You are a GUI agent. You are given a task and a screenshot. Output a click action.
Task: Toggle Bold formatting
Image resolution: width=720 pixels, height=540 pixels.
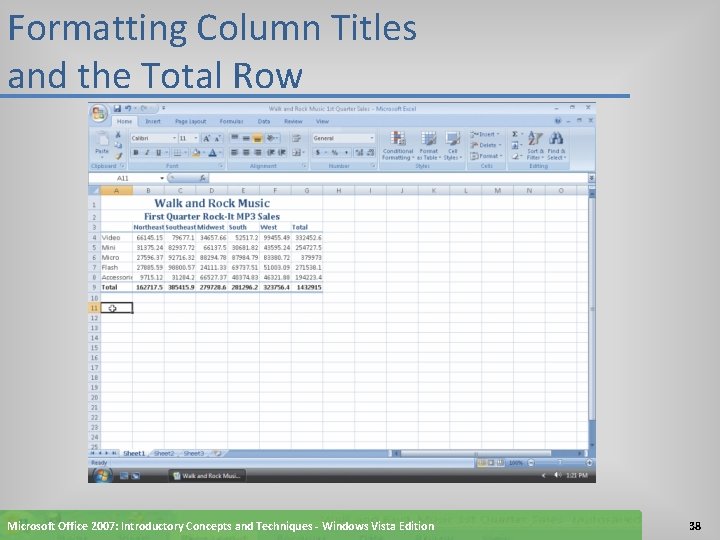point(135,153)
